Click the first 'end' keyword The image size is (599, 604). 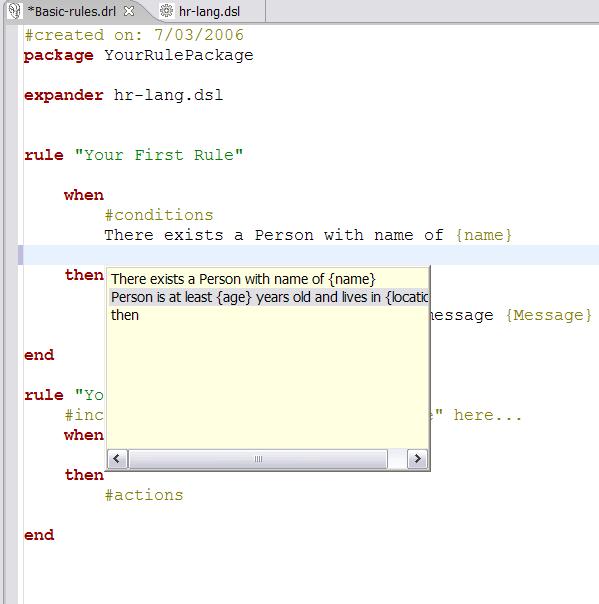click(39, 355)
